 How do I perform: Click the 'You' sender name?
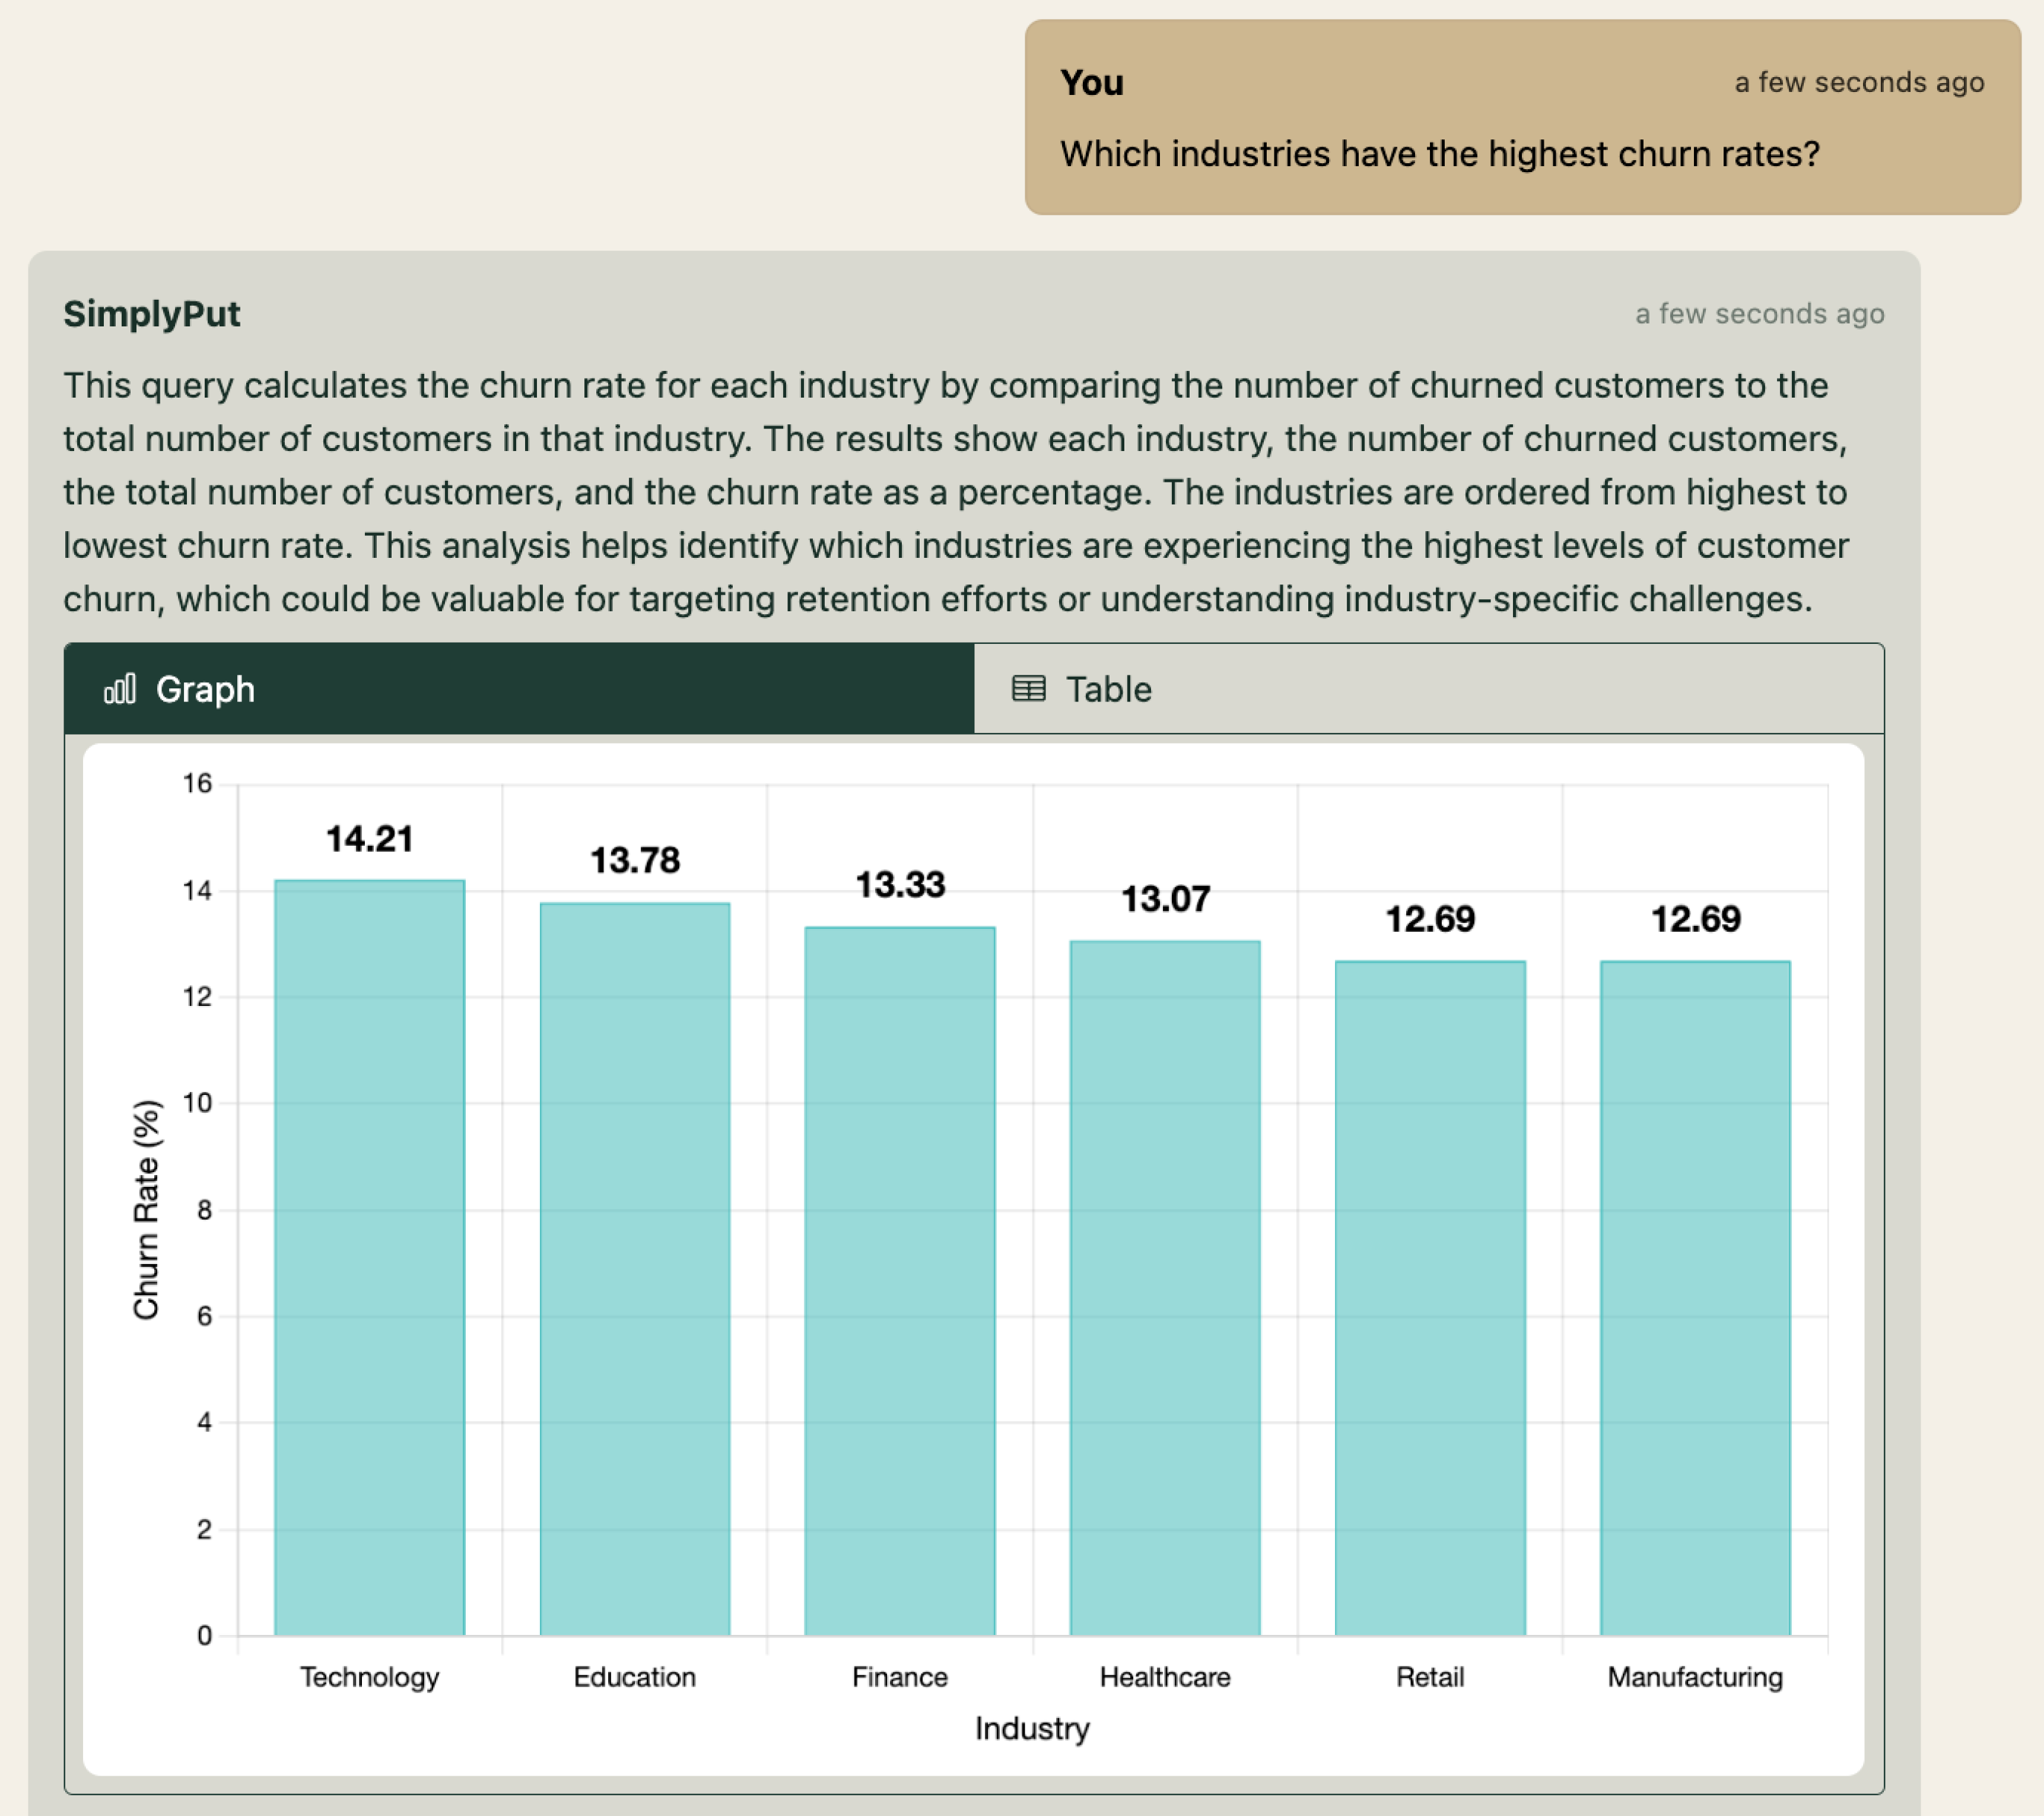1092,82
